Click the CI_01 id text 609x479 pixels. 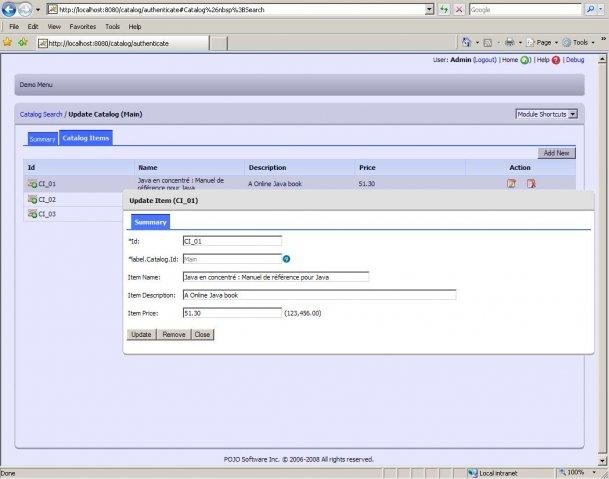coord(47,183)
